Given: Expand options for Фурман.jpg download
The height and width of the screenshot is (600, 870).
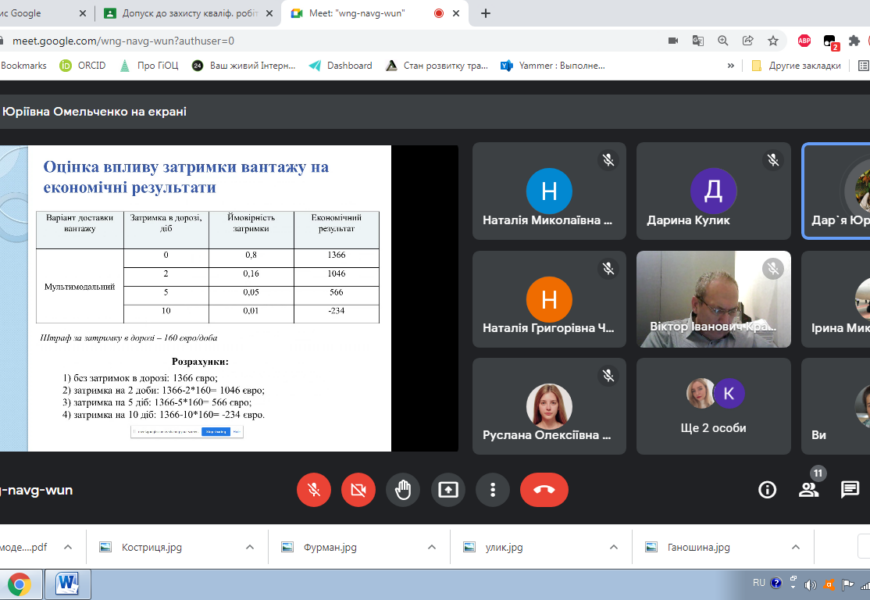Looking at the screenshot, I should pos(431,547).
